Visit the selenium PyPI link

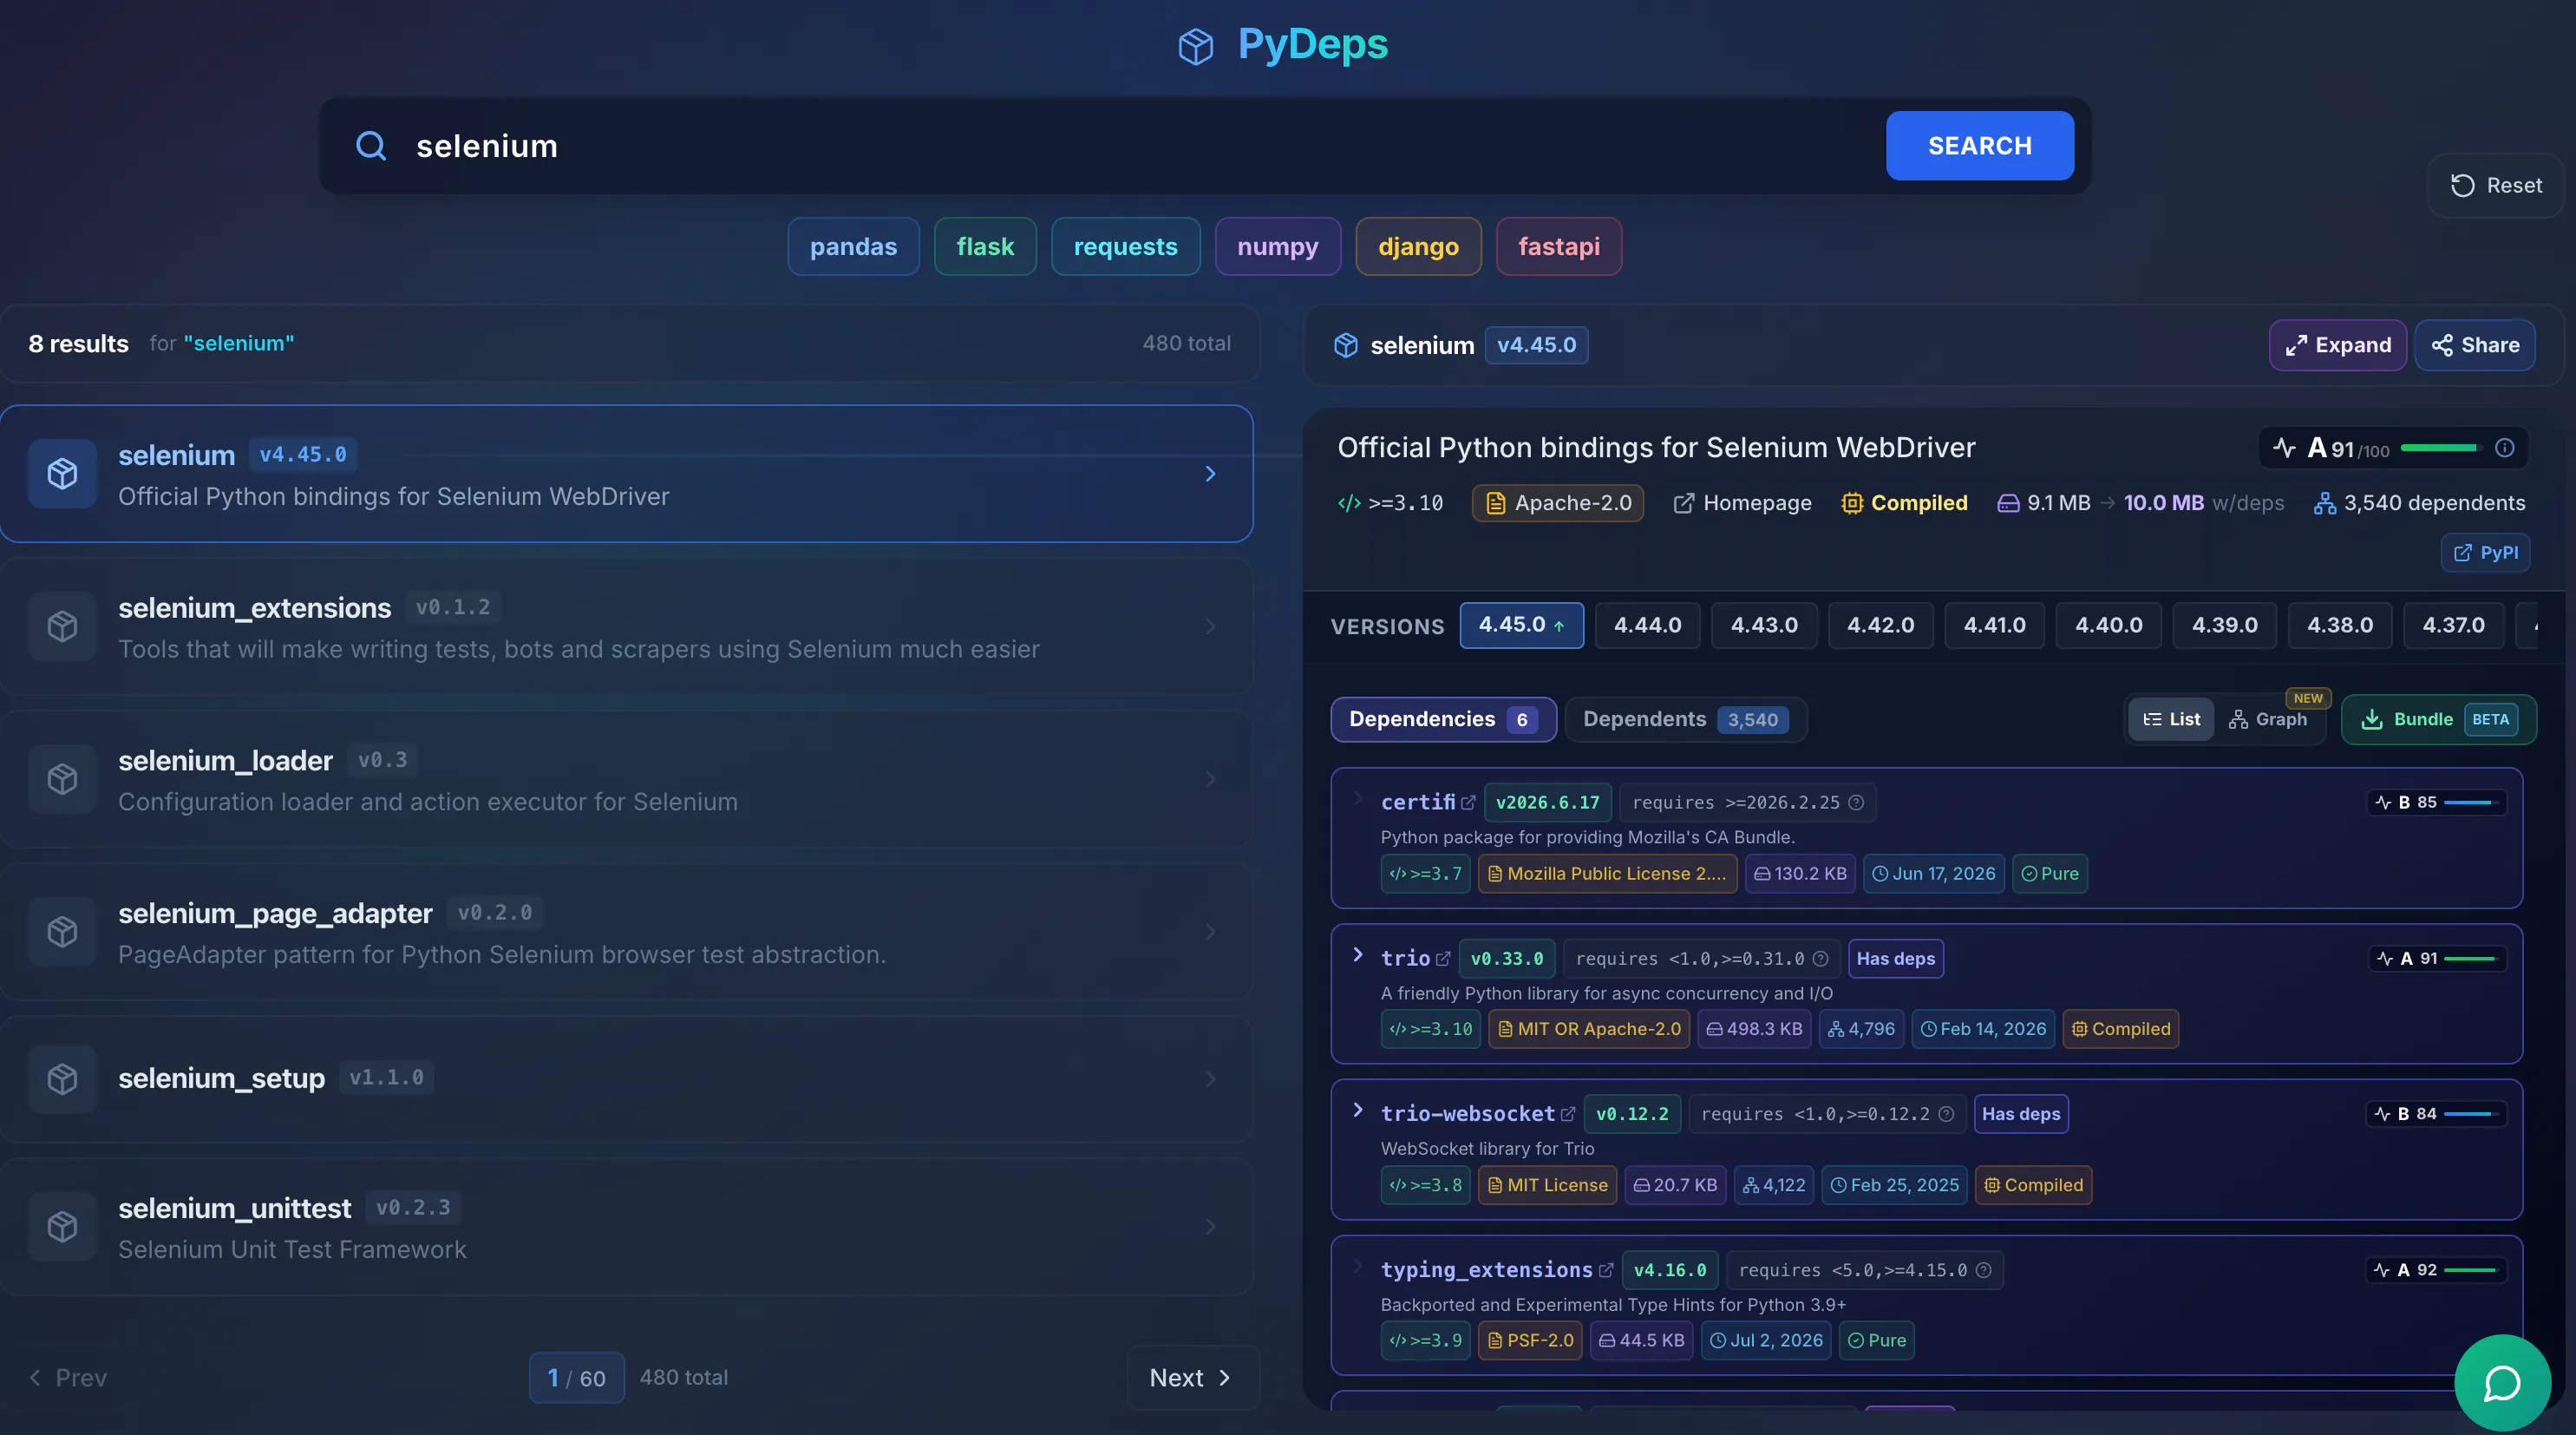[x=2485, y=553]
